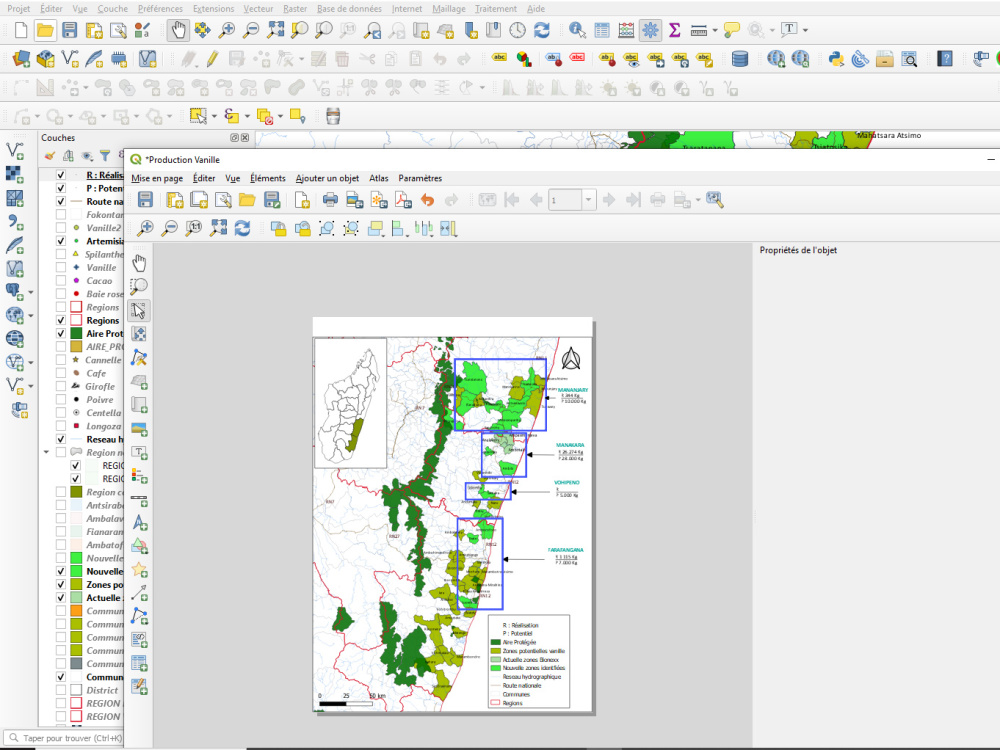The height and width of the screenshot is (750, 1000).
Task: Toggle the Zones po layer checkbox
Action: (61, 585)
